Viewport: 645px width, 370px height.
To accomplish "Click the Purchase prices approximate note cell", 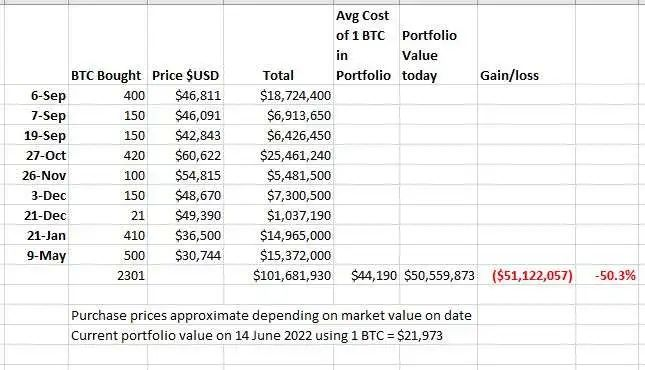I will [x=271, y=315].
